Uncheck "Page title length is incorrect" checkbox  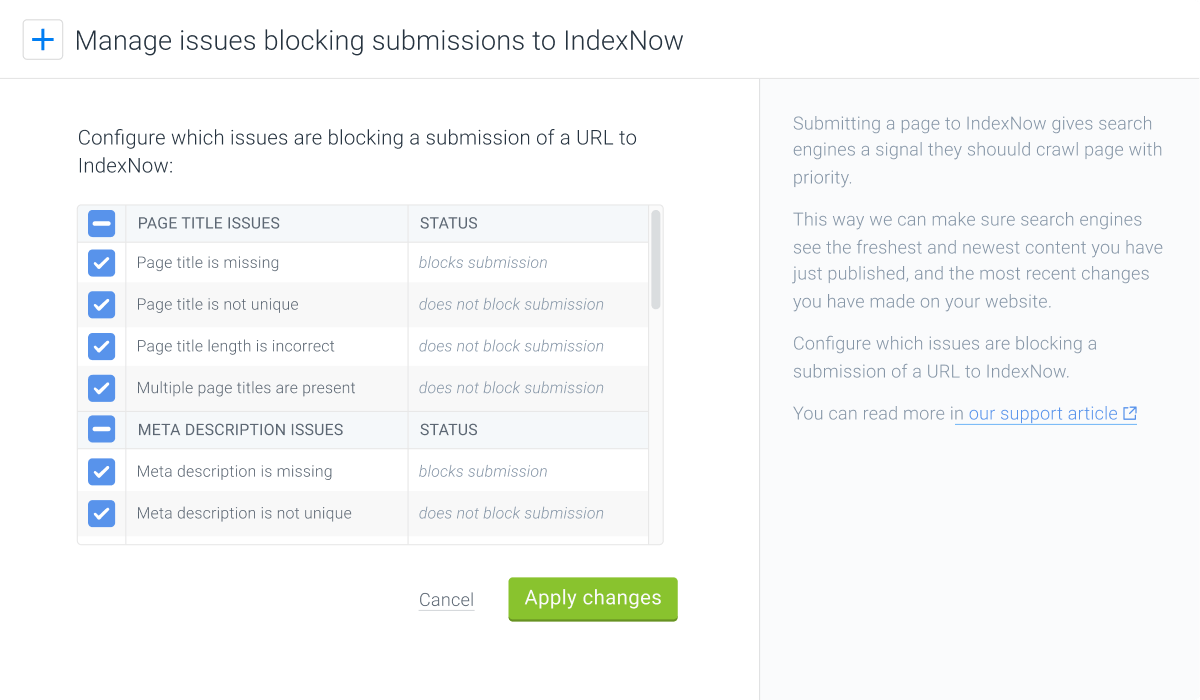(x=102, y=346)
